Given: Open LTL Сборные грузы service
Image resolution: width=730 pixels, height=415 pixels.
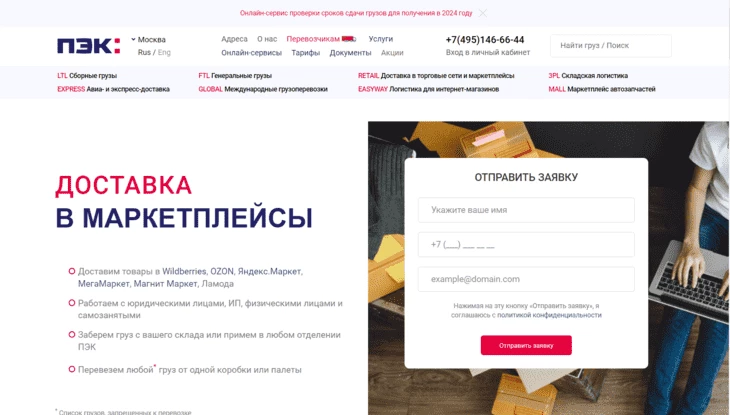Looking at the screenshot, I should point(87,75).
